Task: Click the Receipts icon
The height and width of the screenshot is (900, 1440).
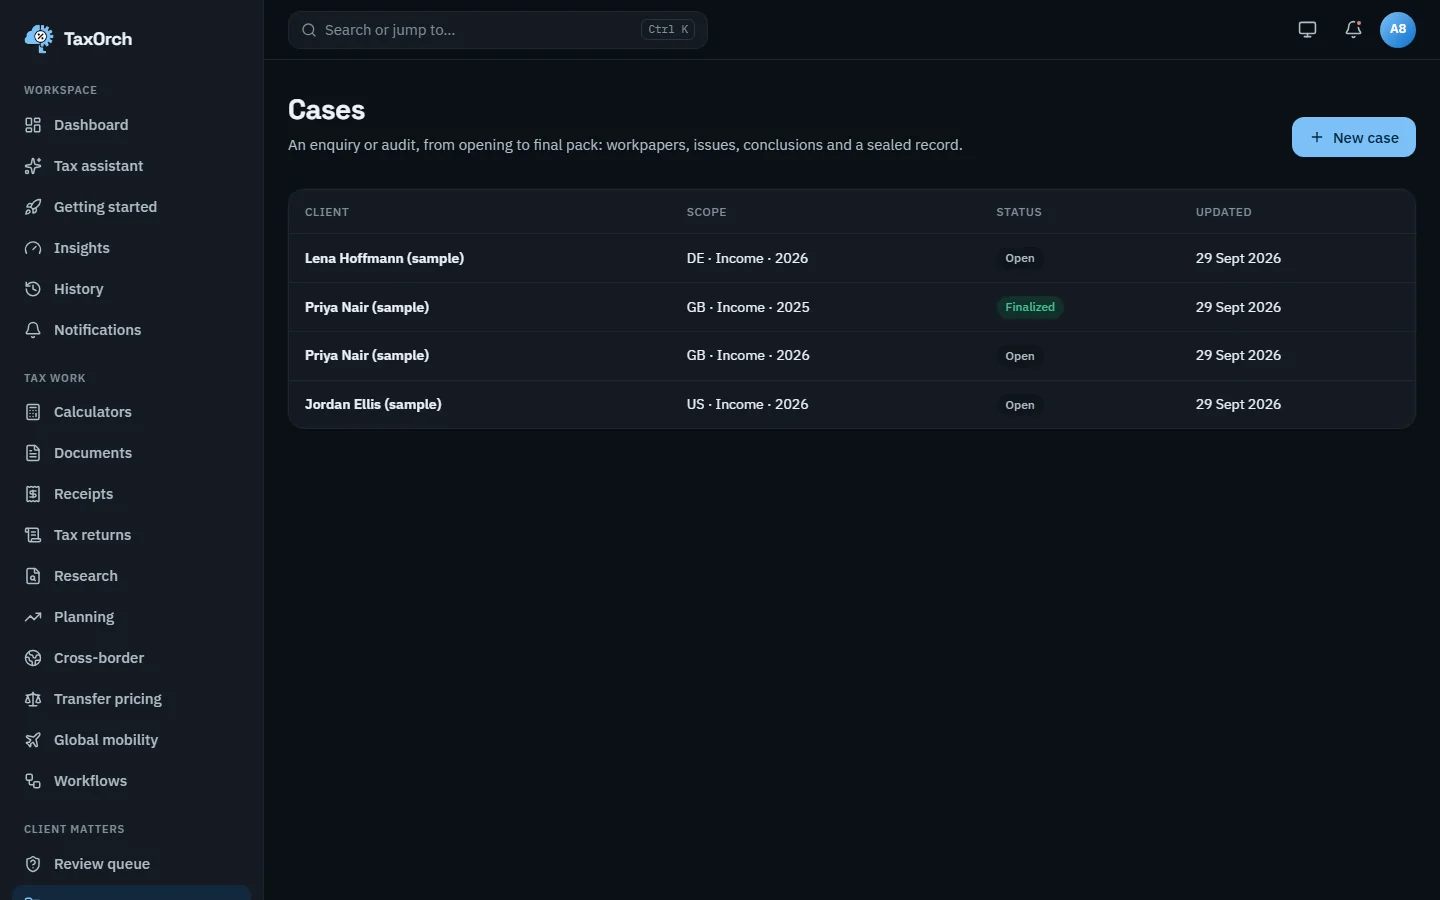Action: coord(33,494)
